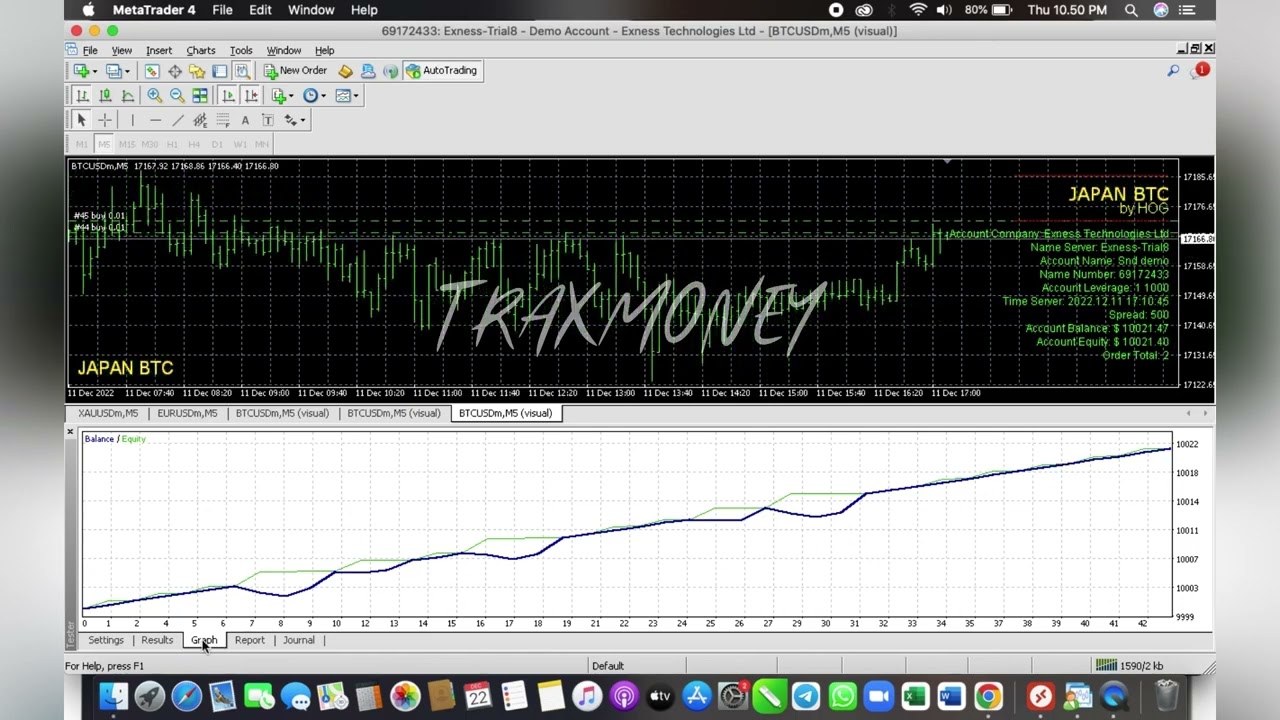The width and height of the screenshot is (1280, 720).
Task: Select the Equidistant Channel tool
Action: [x=200, y=120]
